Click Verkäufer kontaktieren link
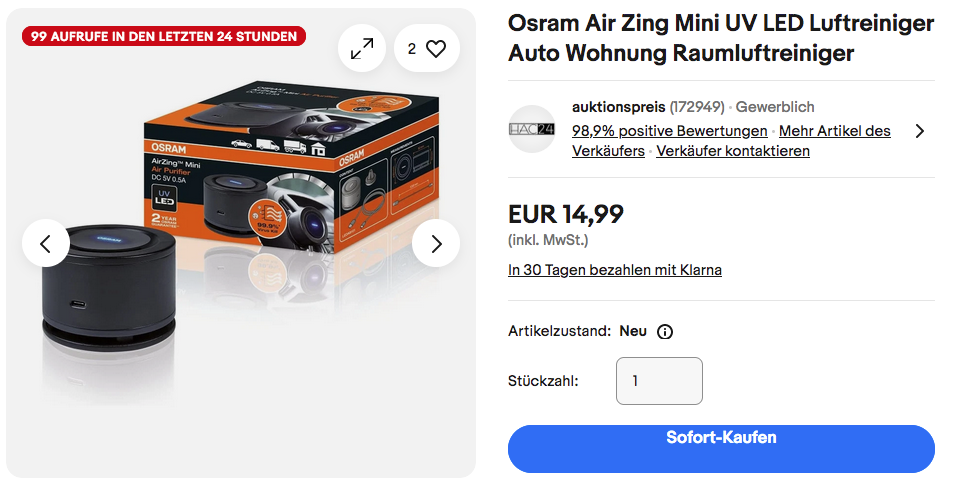Screen dimensions: 954x478 point(733,151)
